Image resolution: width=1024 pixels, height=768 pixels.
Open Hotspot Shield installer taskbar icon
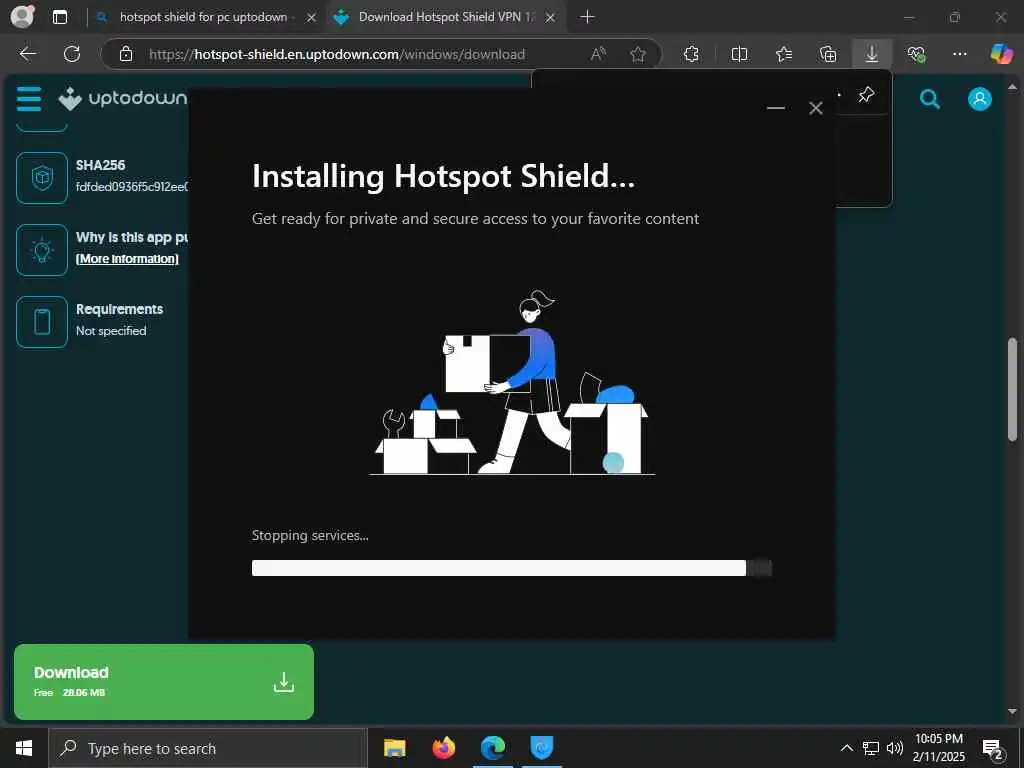click(x=541, y=748)
